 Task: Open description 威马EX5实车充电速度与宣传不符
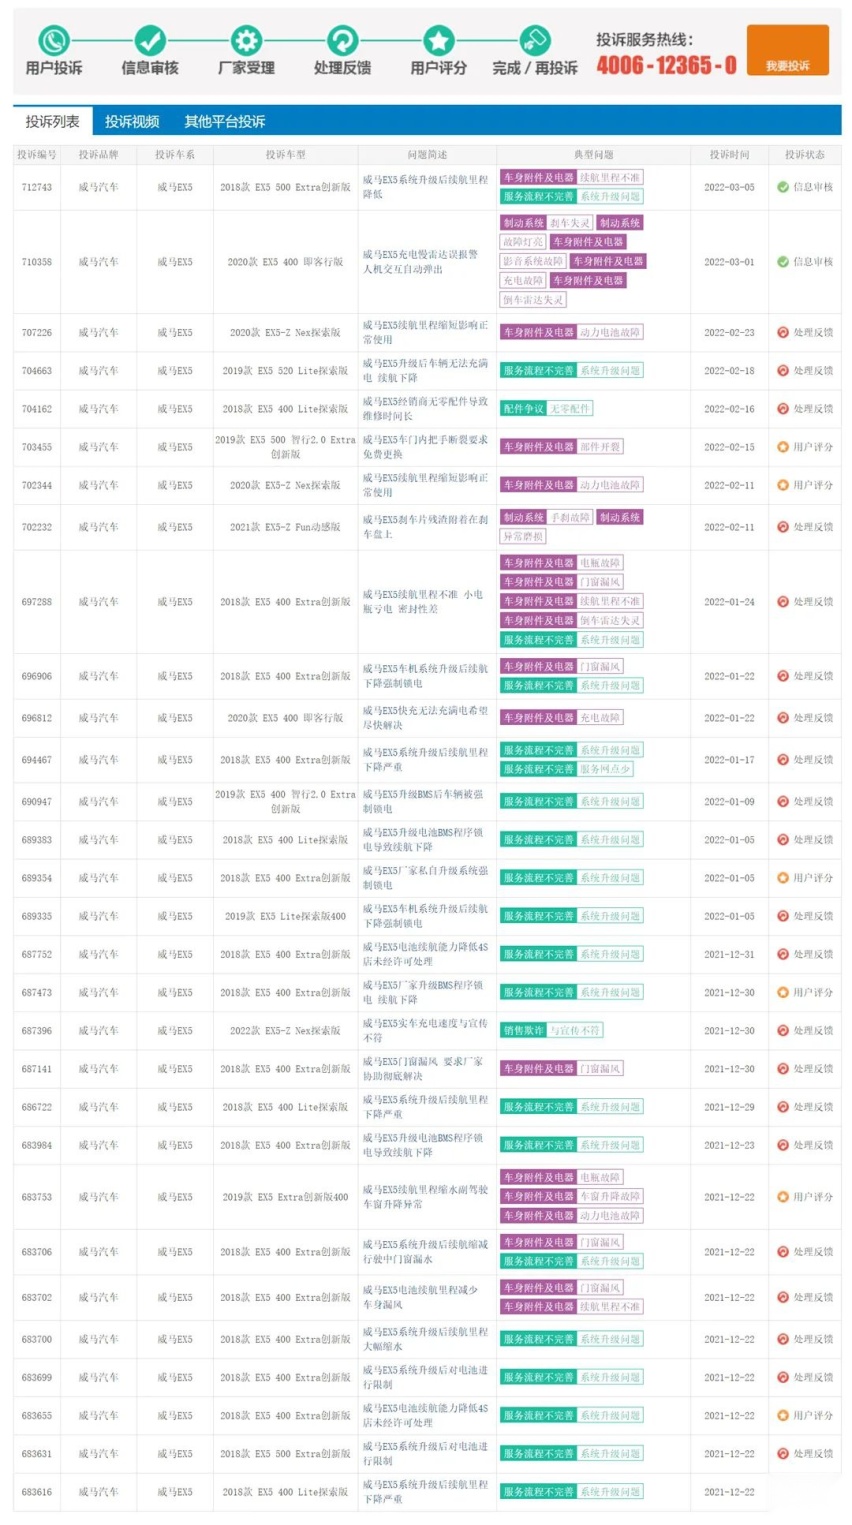pyautogui.click(x=425, y=1031)
